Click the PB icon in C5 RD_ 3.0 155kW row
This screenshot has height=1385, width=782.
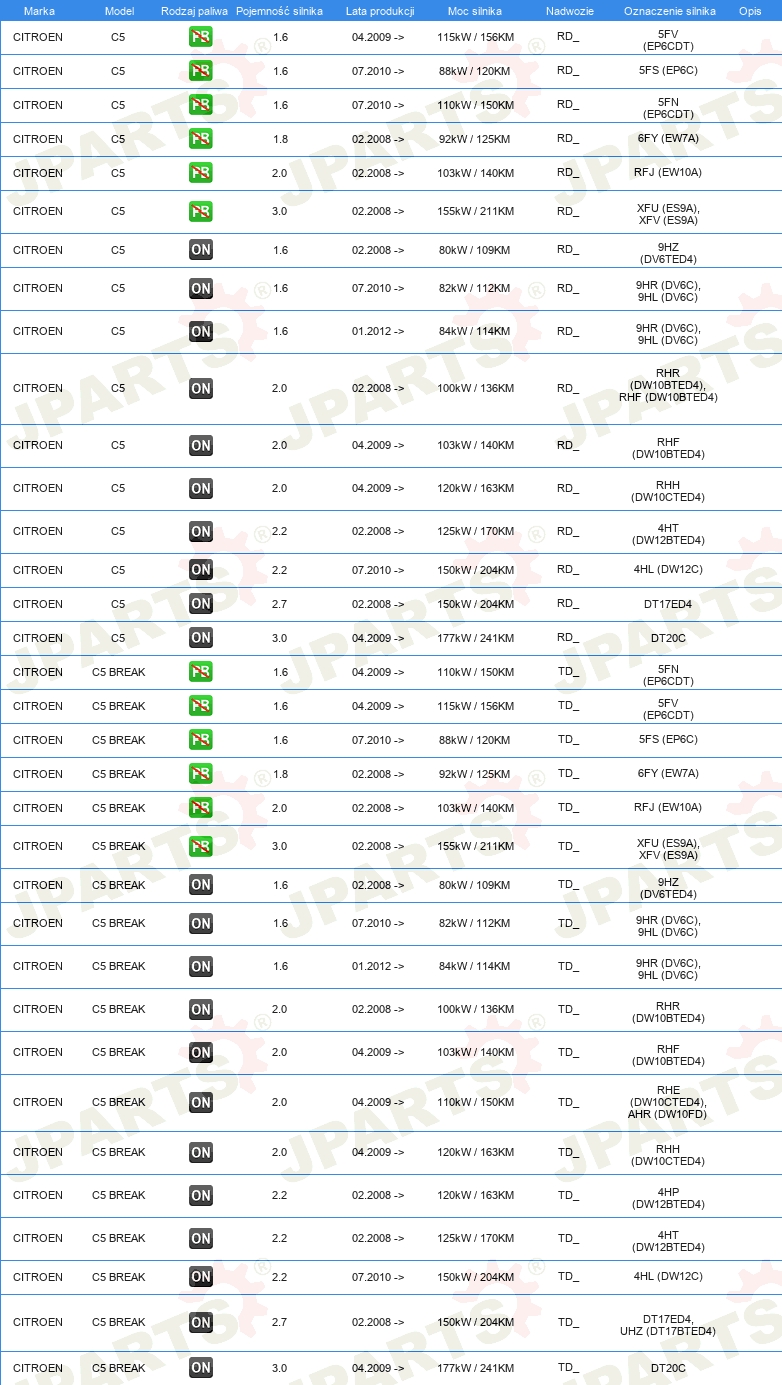coord(201,212)
